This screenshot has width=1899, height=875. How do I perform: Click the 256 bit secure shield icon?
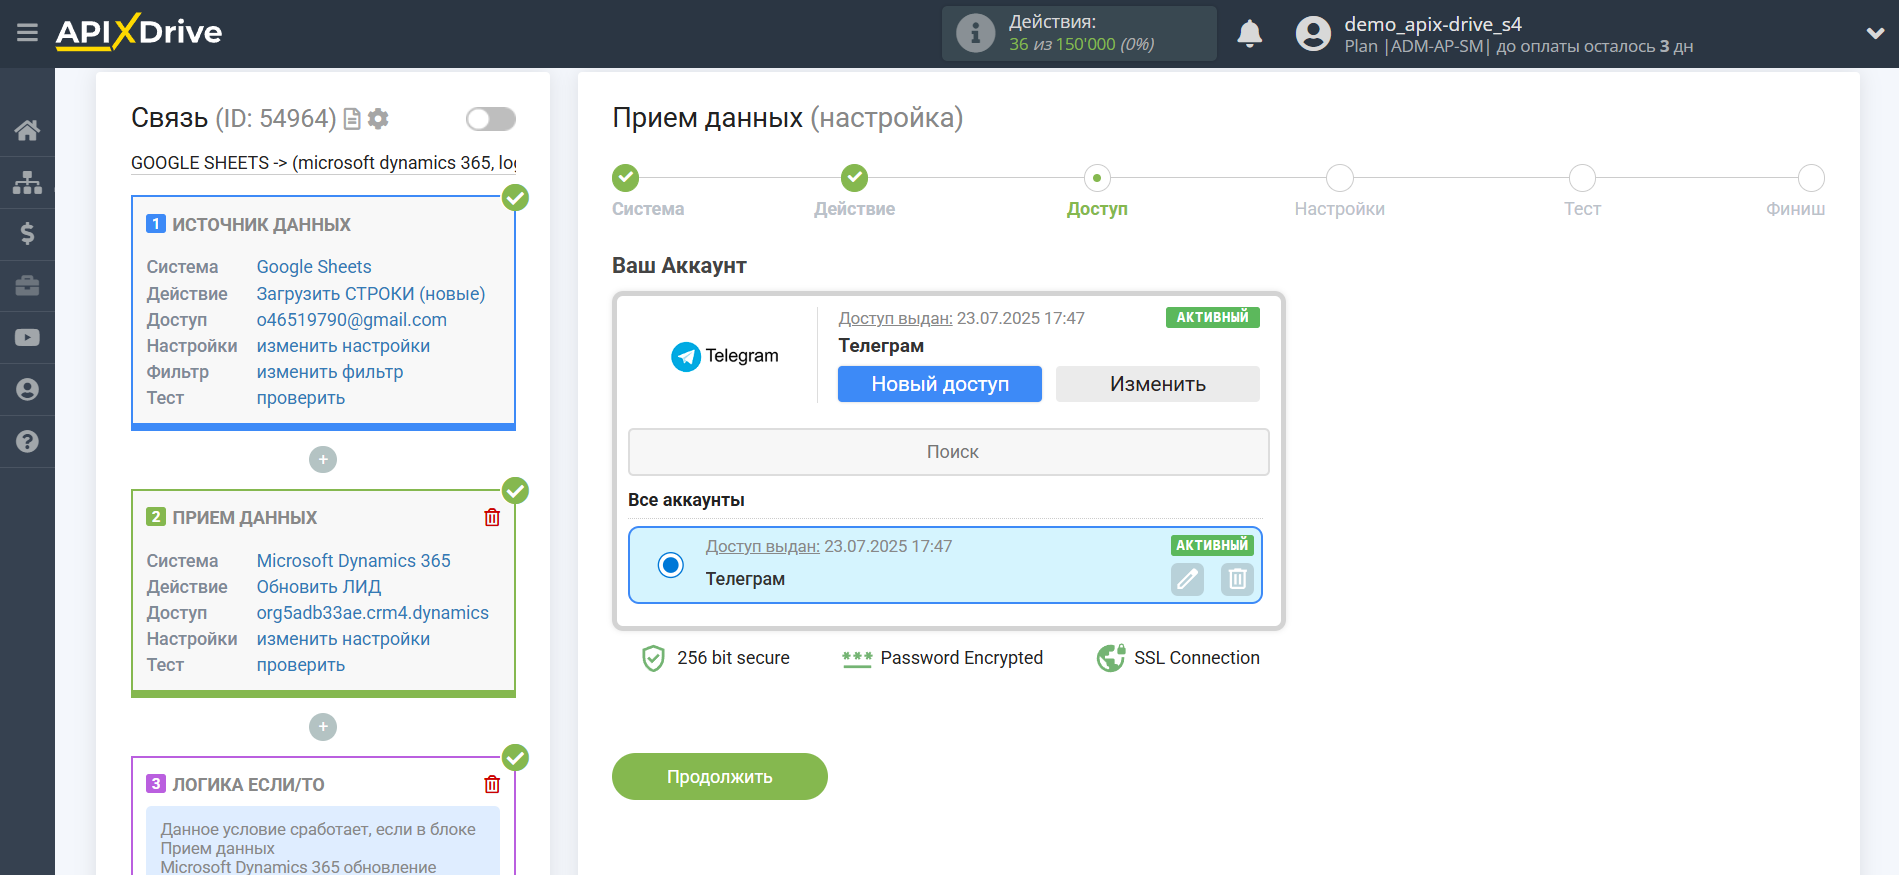(x=653, y=658)
